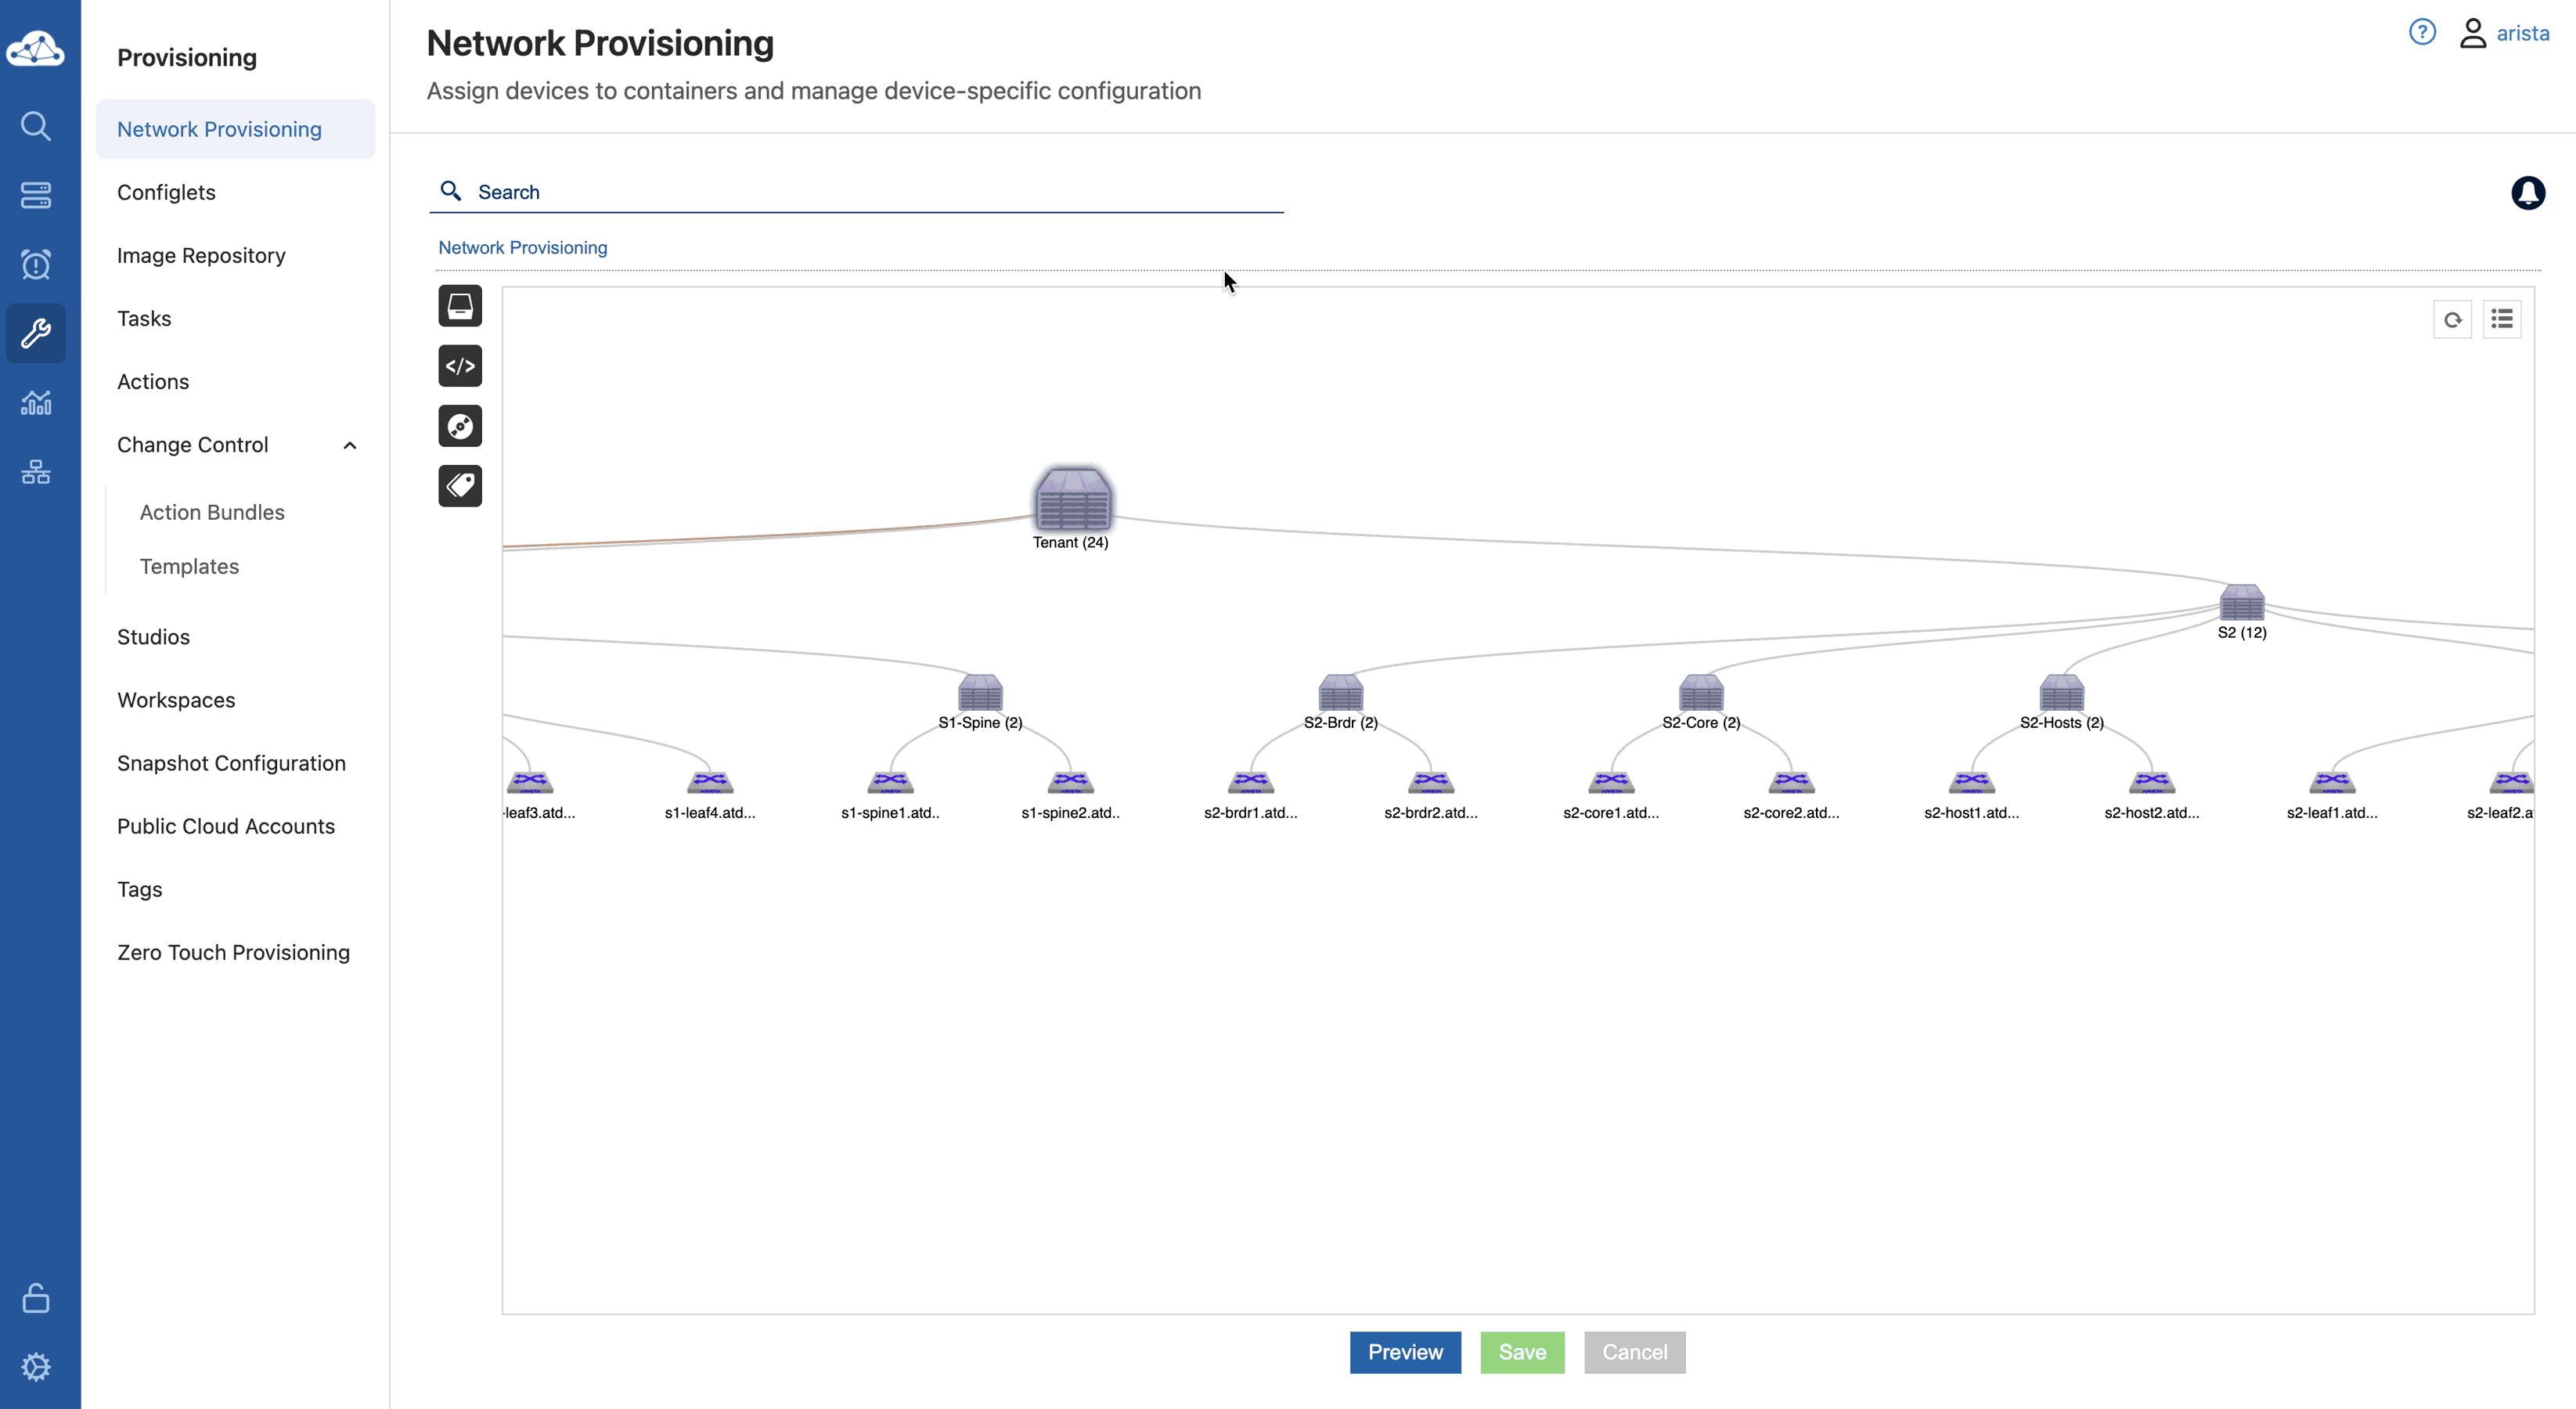Expand the Tenant (24) container node
Screen dimensions: 2576x1409
point(1072,499)
